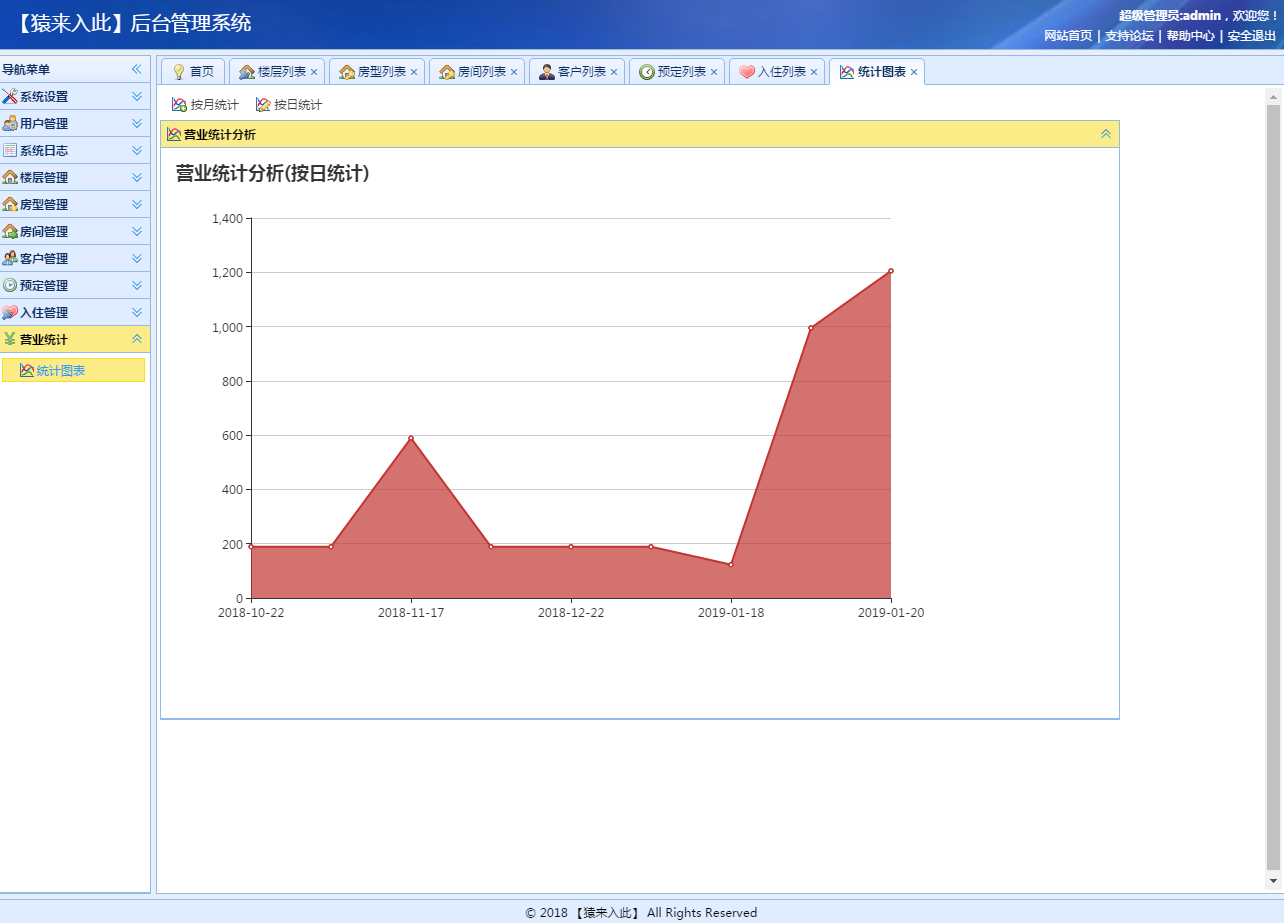This screenshot has width=1284, height=923.
Task: Click the 1,400 y-axis label
Action: (228, 219)
